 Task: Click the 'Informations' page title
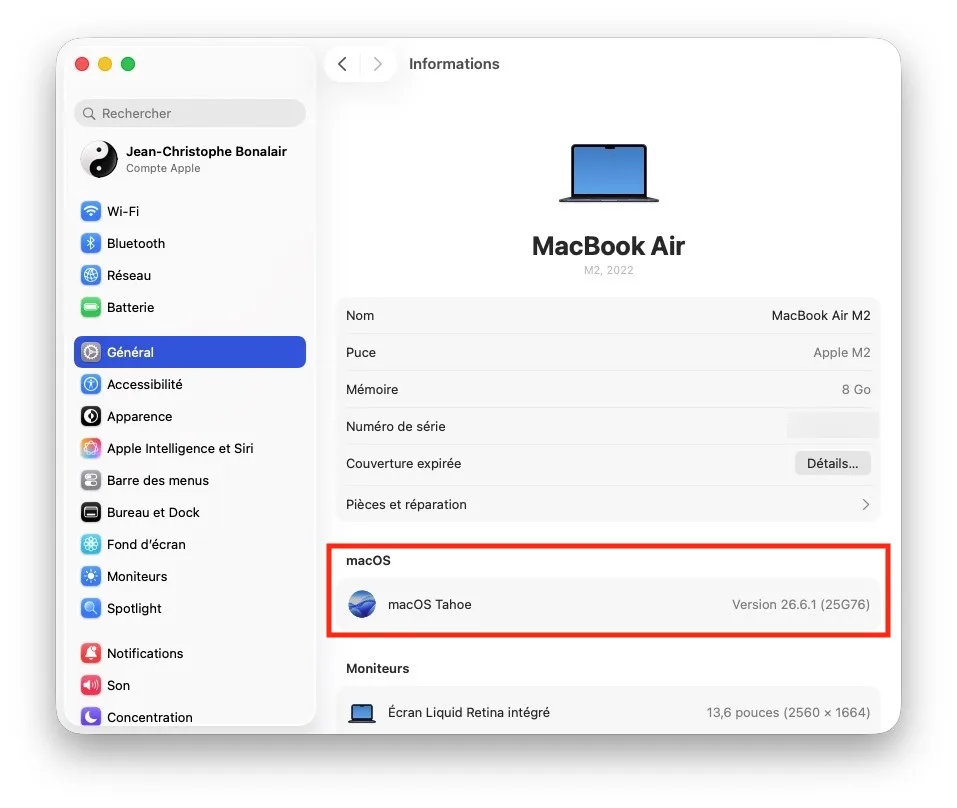point(454,64)
